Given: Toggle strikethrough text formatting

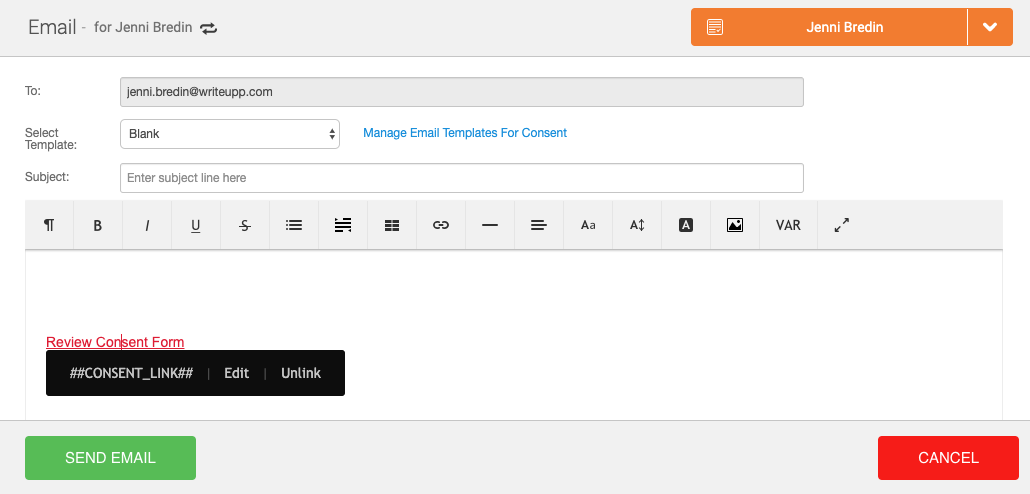Looking at the screenshot, I should (x=245, y=225).
